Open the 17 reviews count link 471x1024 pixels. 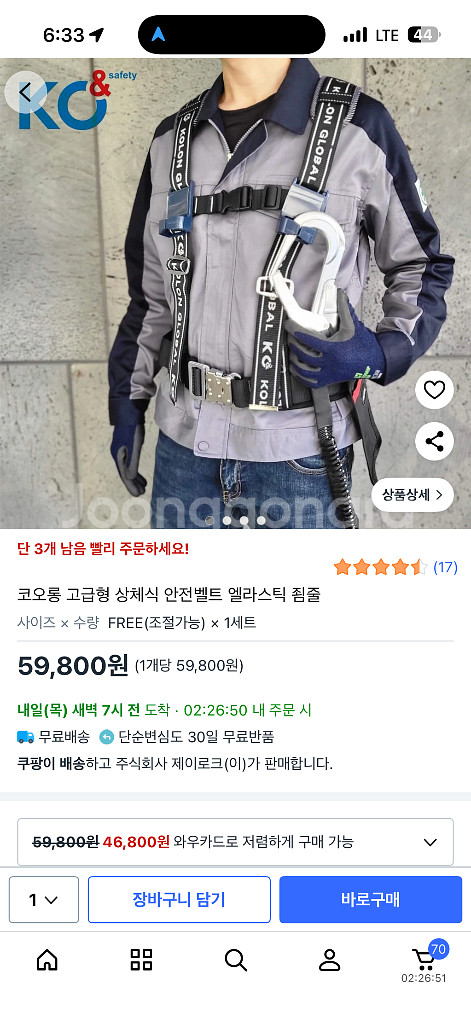446,567
